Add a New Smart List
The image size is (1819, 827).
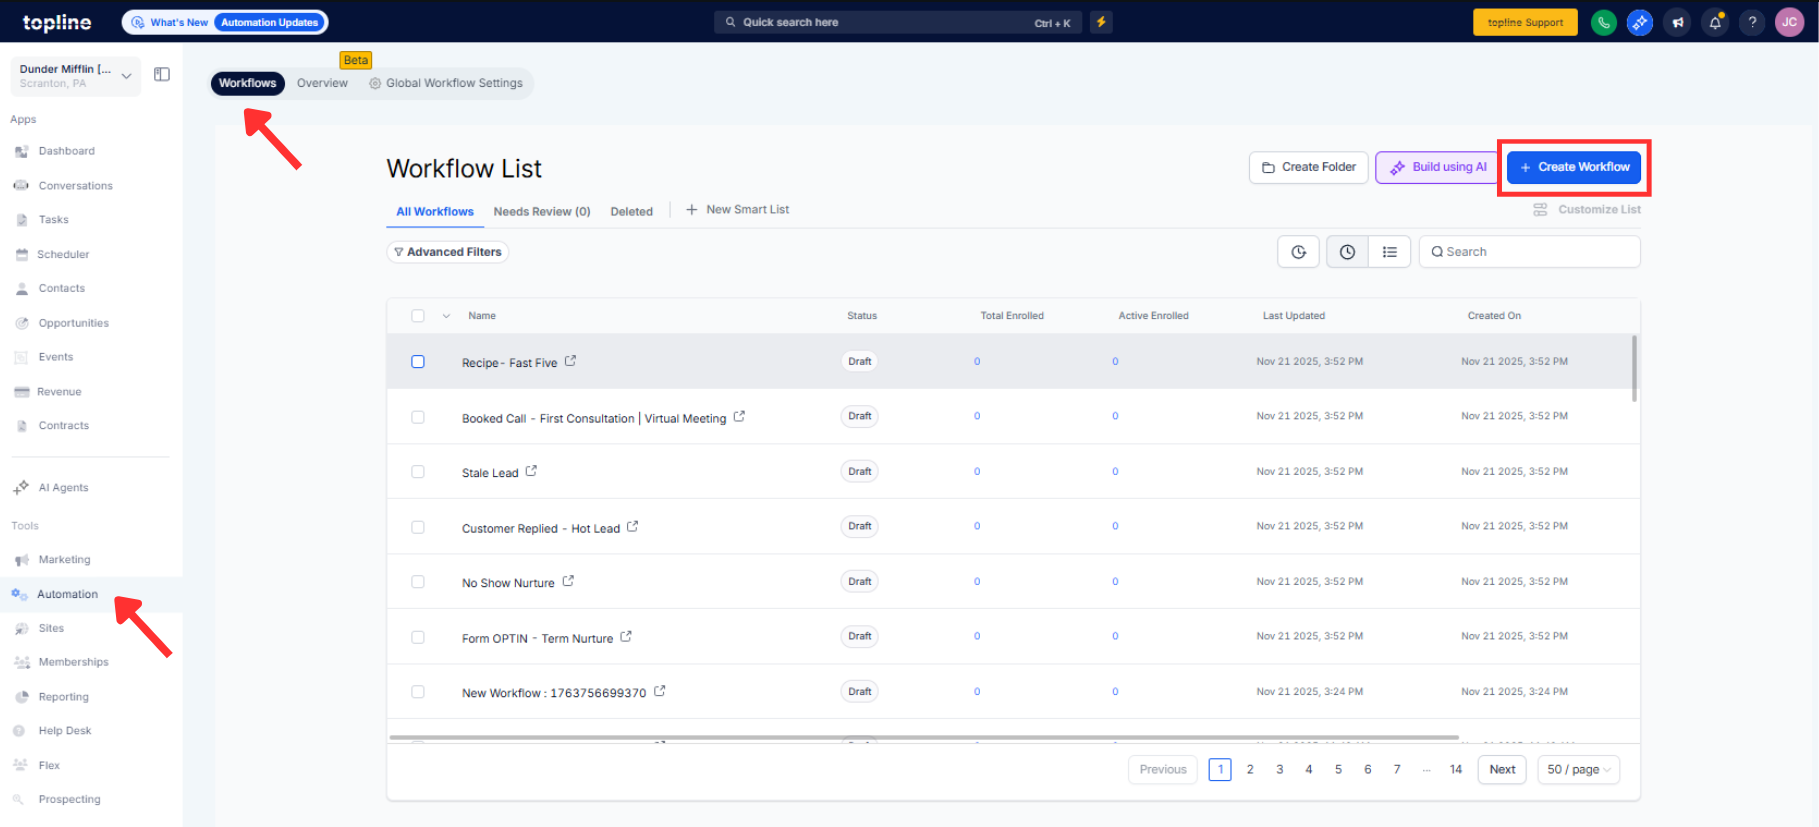738,210
